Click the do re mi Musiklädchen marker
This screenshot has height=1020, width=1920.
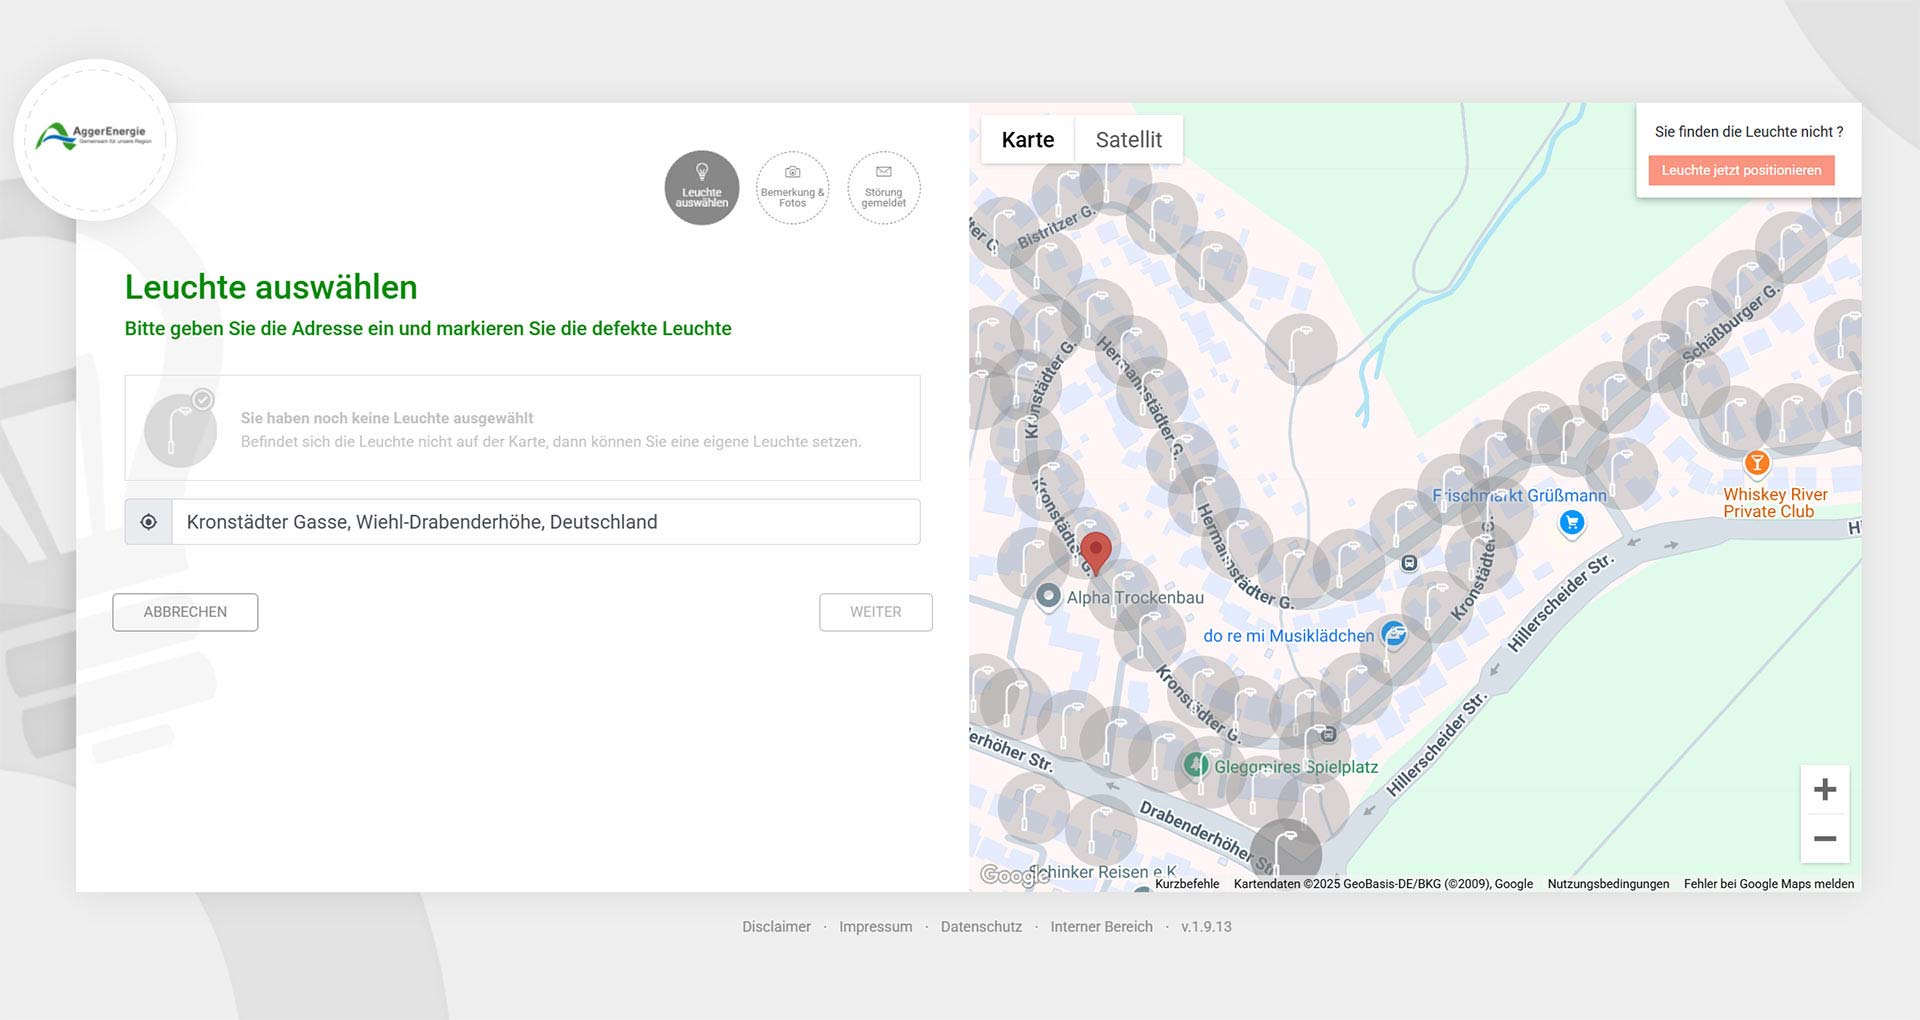[1394, 634]
